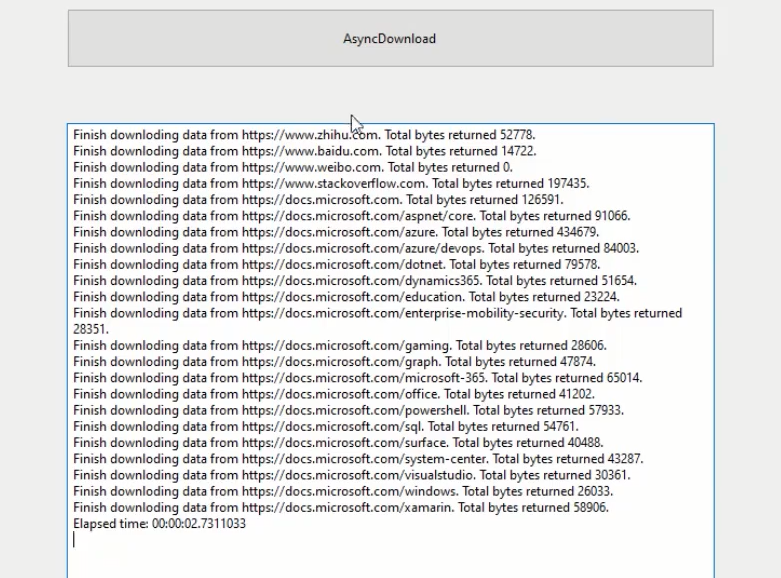Click the windows result with 26033 bytes
The height and width of the screenshot is (578, 781).
pos(343,491)
